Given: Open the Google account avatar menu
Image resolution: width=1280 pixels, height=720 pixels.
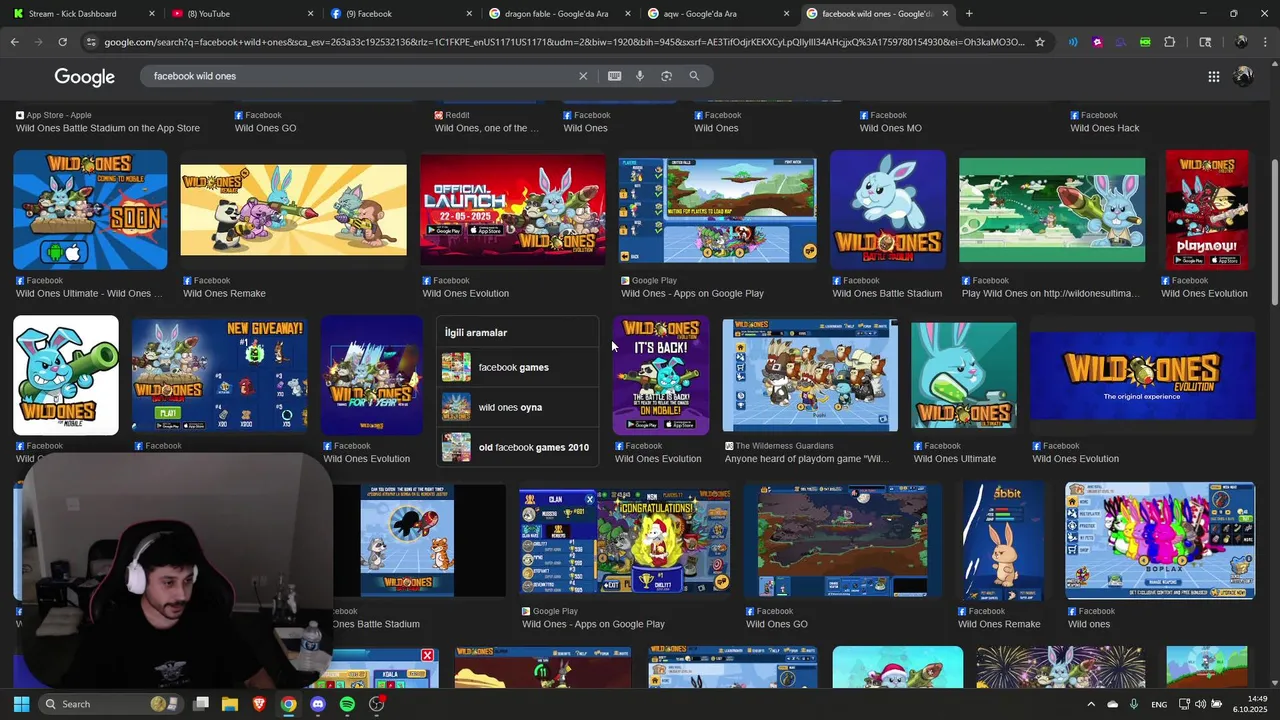Looking at the screenshot, I should point(1244,77).
